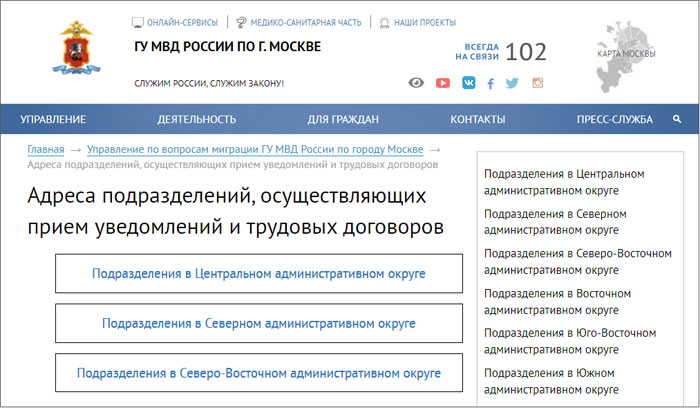Open the ПРЕСС-СЛУЖБА menu
The image size is (700, 408).
(615, 120)
